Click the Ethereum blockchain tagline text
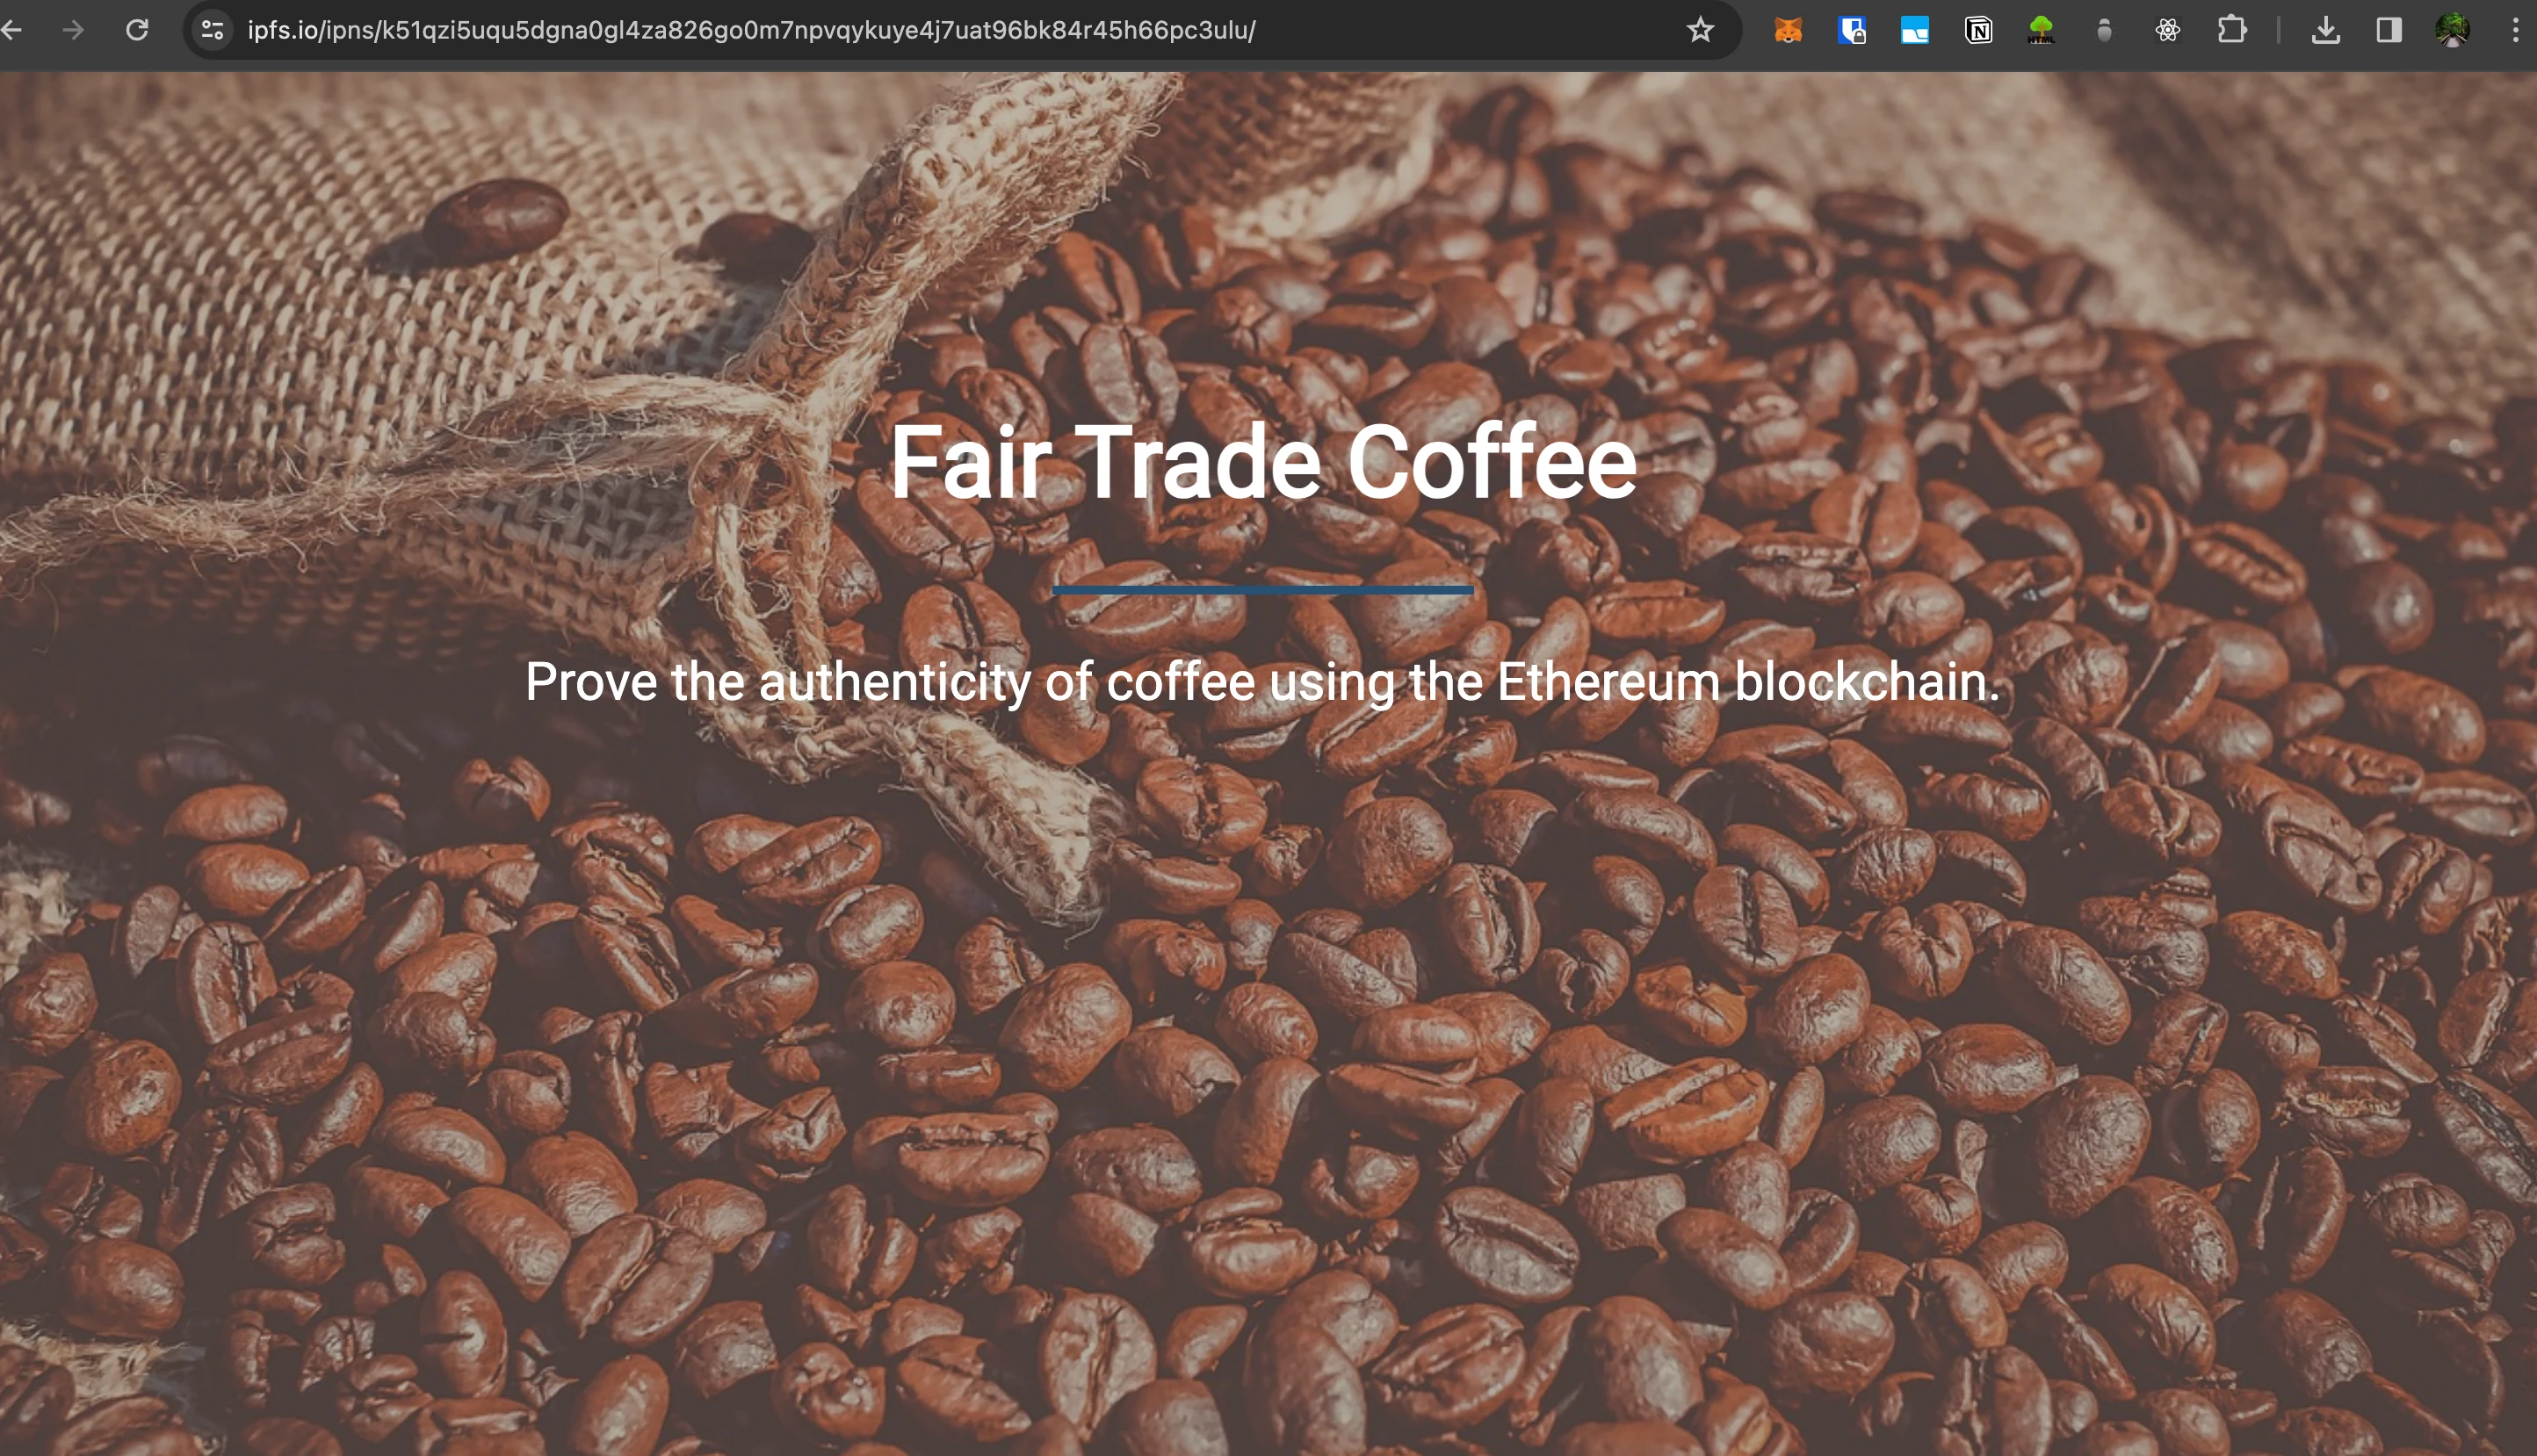The width and height of the screenshot is (2537, 1456). point(1263,682)
